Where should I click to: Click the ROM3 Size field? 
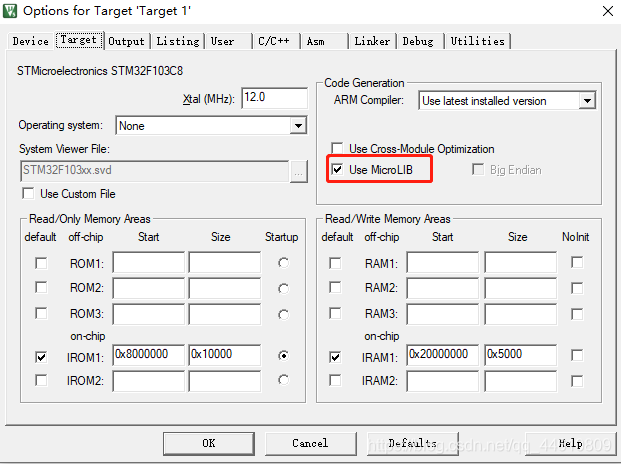click(225, 314)
